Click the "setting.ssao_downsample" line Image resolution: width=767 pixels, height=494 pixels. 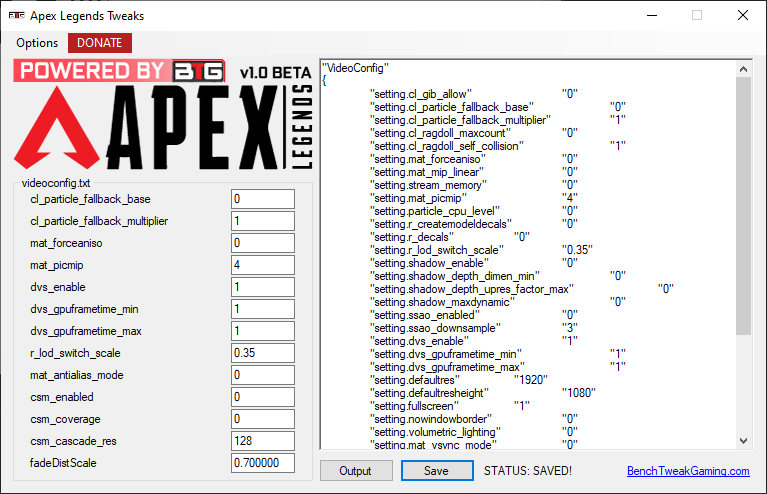[474, 328]
